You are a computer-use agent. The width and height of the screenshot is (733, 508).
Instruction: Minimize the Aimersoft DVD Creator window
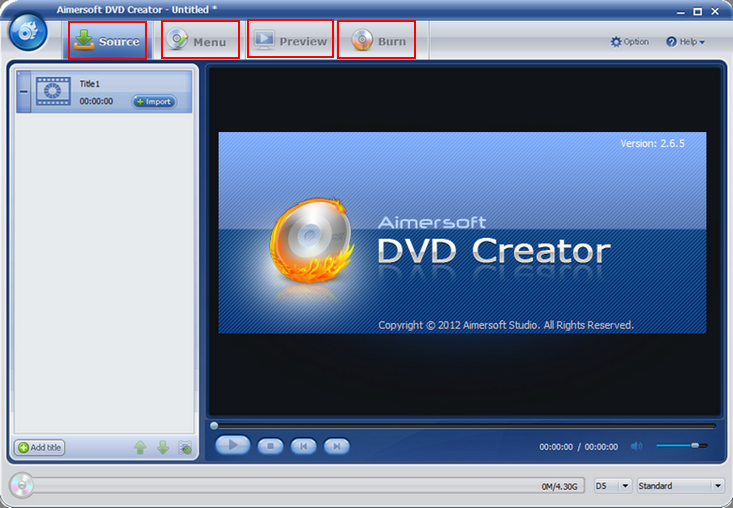pos(681,12)
